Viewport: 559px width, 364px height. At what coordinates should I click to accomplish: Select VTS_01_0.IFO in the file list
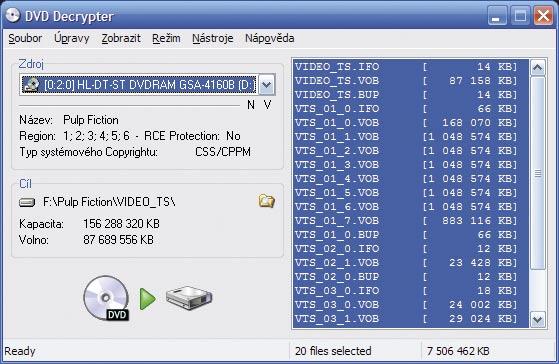point(411,109)
